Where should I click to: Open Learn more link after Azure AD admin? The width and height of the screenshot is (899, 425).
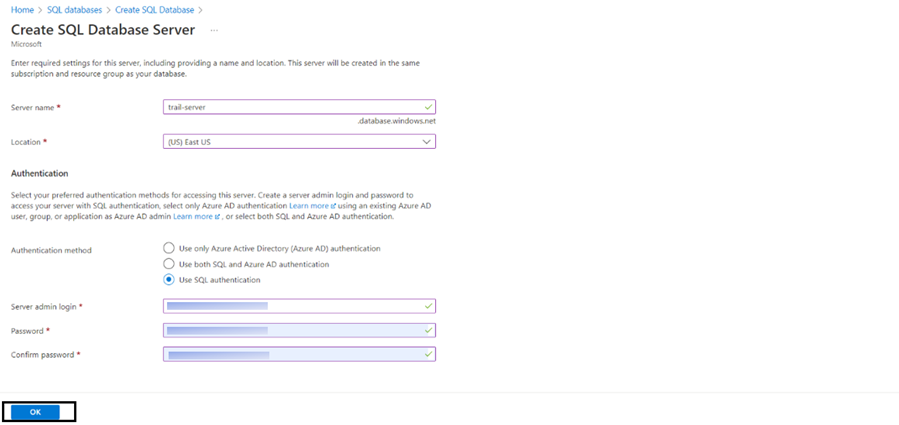(194, 215)
